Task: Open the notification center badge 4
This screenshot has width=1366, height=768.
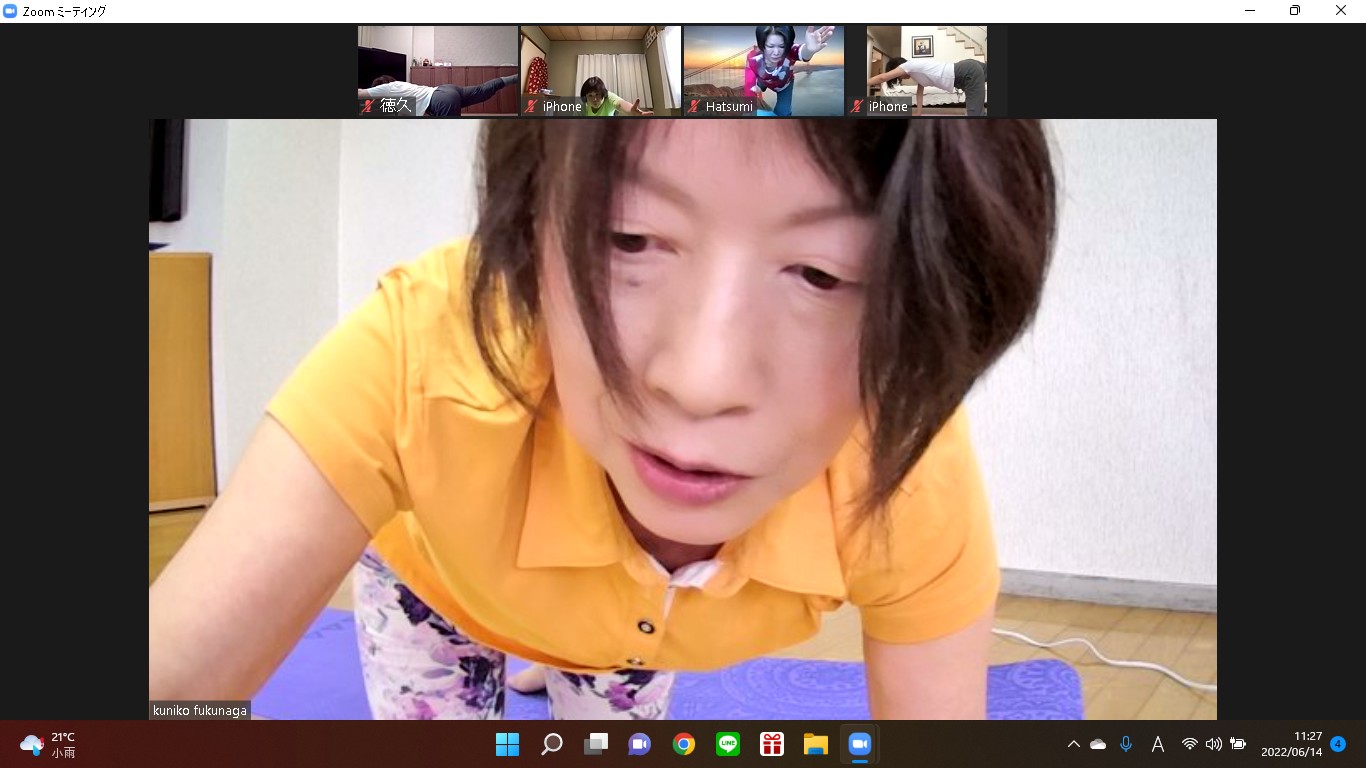Action: click(1338, 744)
